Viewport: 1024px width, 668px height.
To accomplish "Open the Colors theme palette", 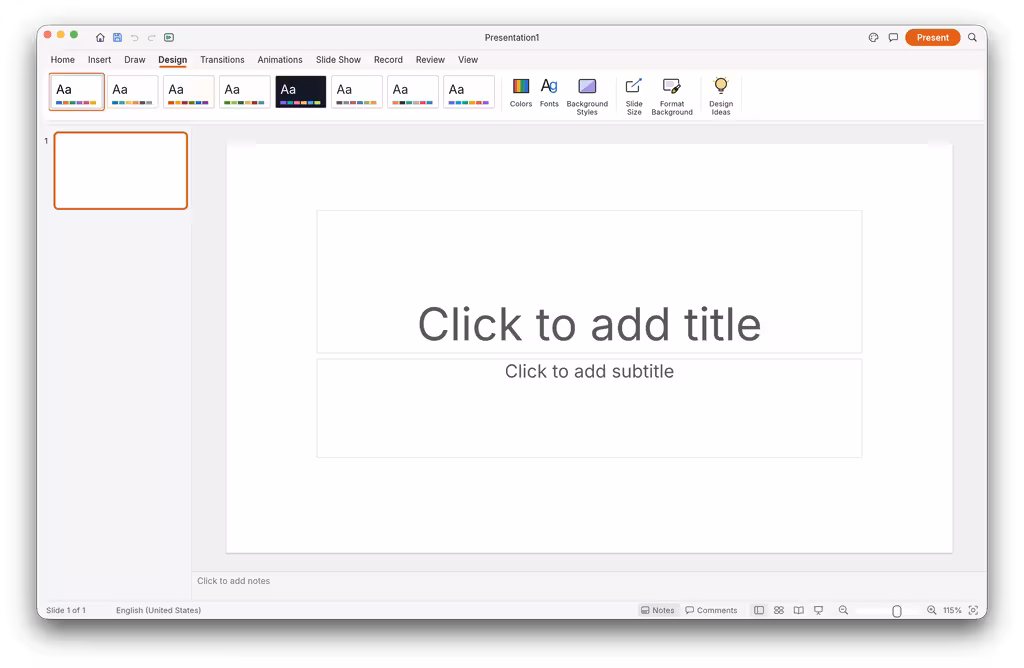I will (x=520, y=93).
